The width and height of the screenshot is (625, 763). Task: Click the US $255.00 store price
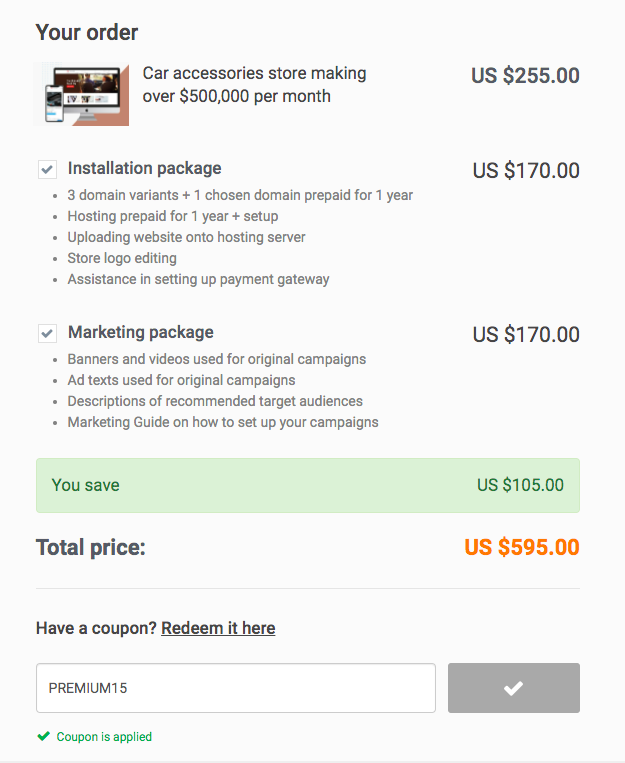tap(525, 76)
